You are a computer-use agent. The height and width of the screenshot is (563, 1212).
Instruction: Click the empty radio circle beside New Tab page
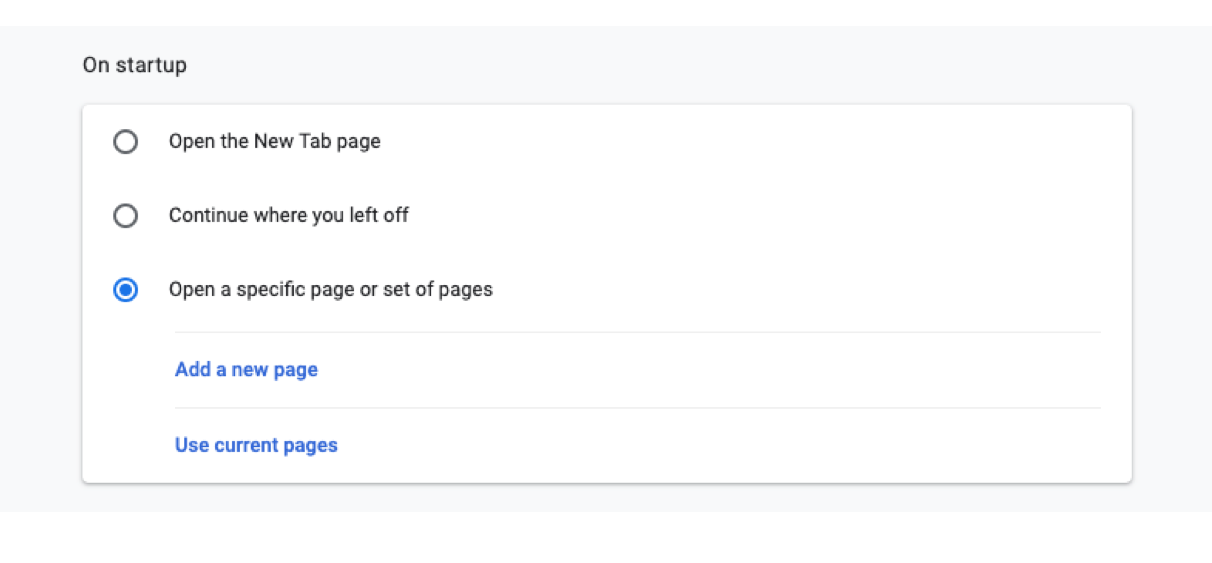click(x=125, y=142)
